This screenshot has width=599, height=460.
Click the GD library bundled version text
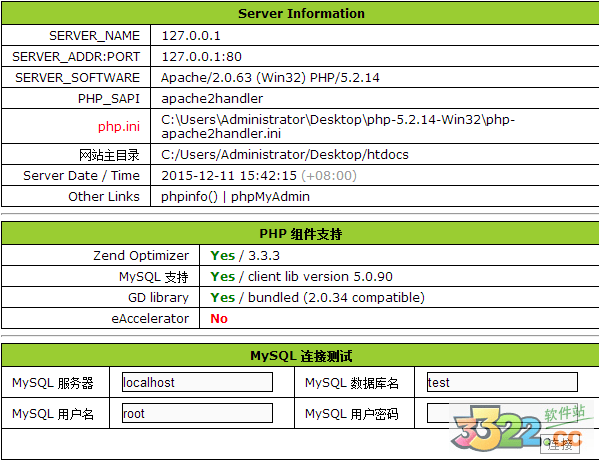point(336,298)
